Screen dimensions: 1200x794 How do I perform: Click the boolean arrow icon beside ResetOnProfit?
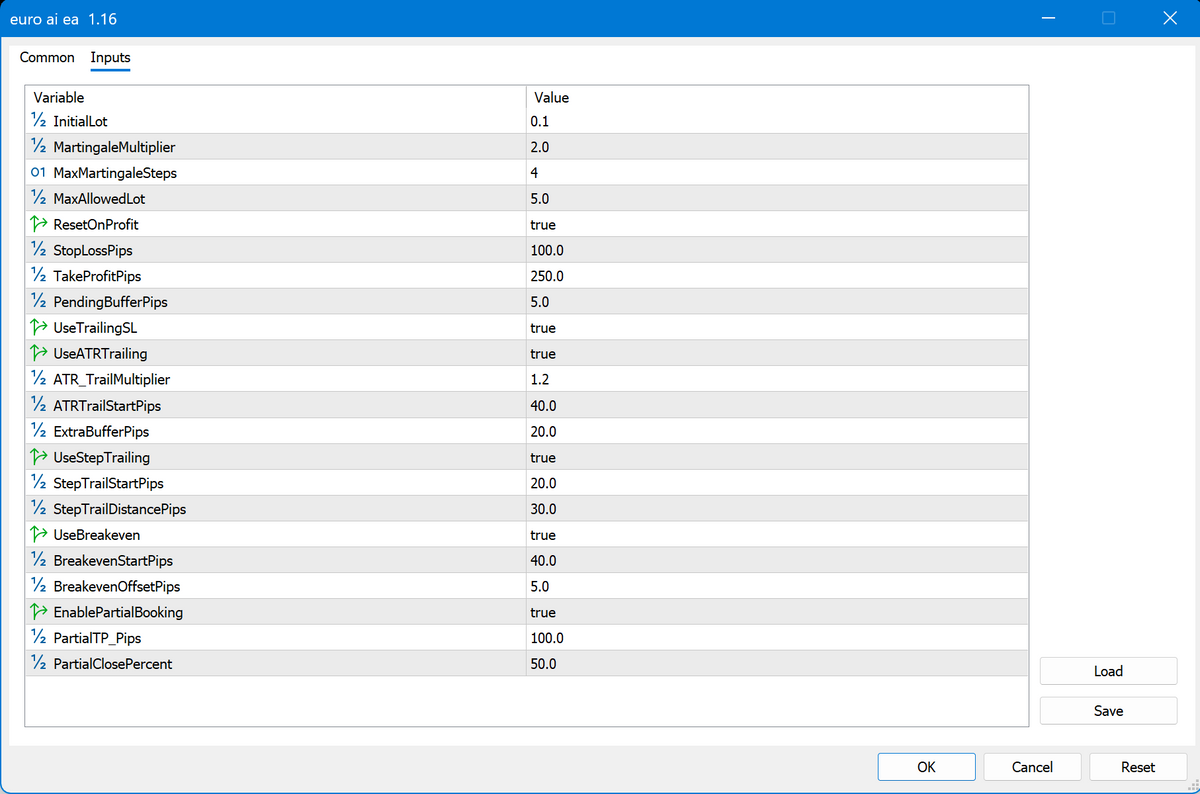pos(38,224)
